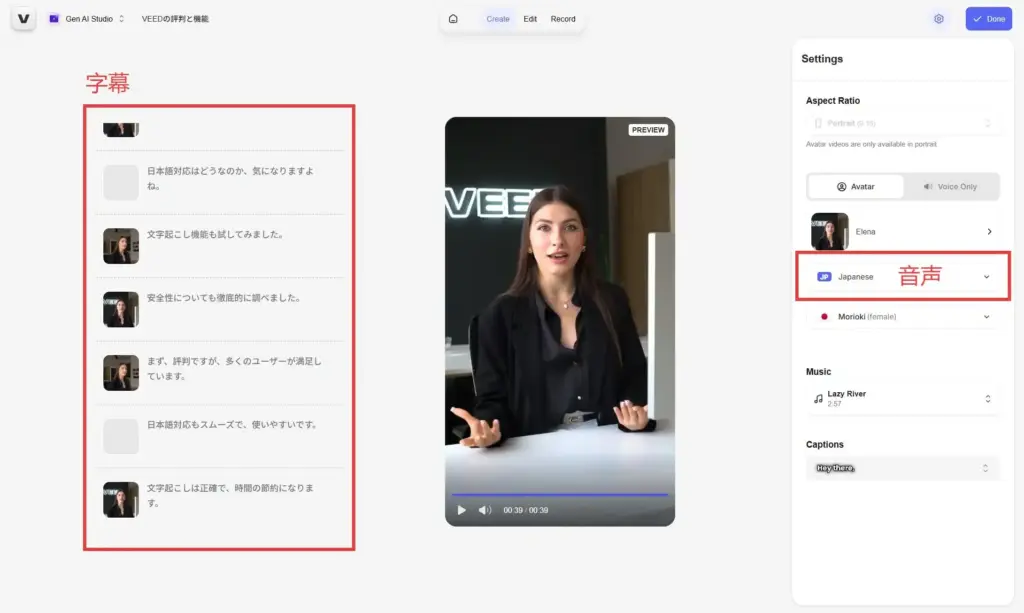Image resolution: width=1024 pixels, height=613 pixels.
Task: Select scene text まず、評判ですが、多くのユーザーが満足しています。
Action: [234, 368]
